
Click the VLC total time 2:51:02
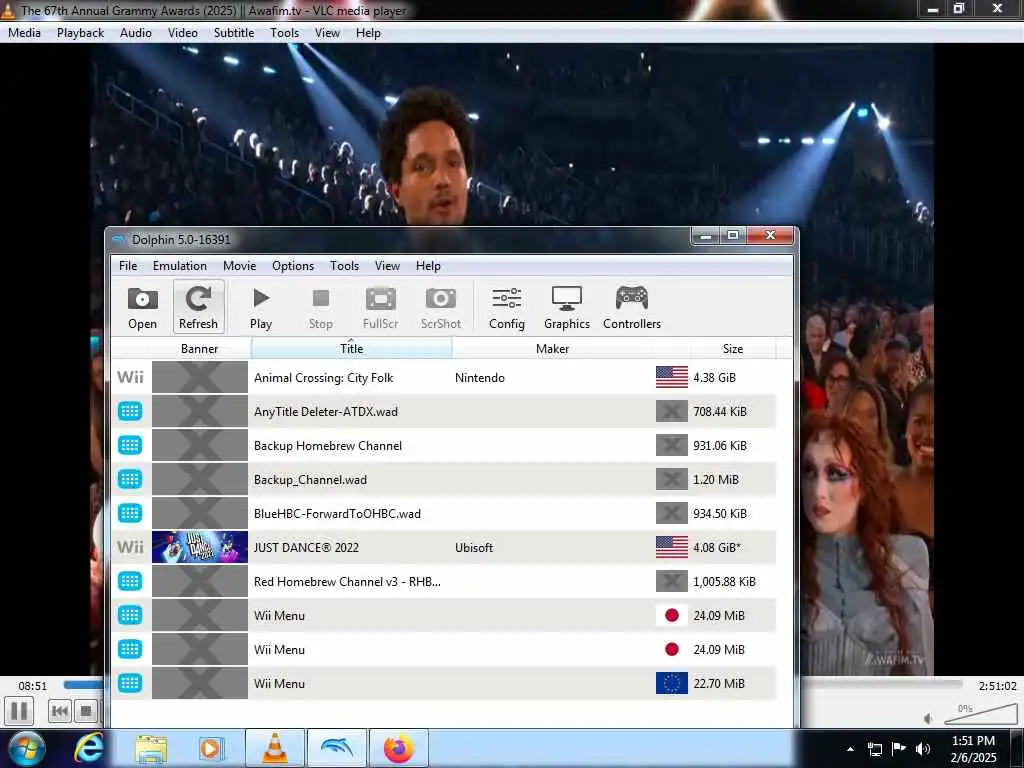coord(997,686)
